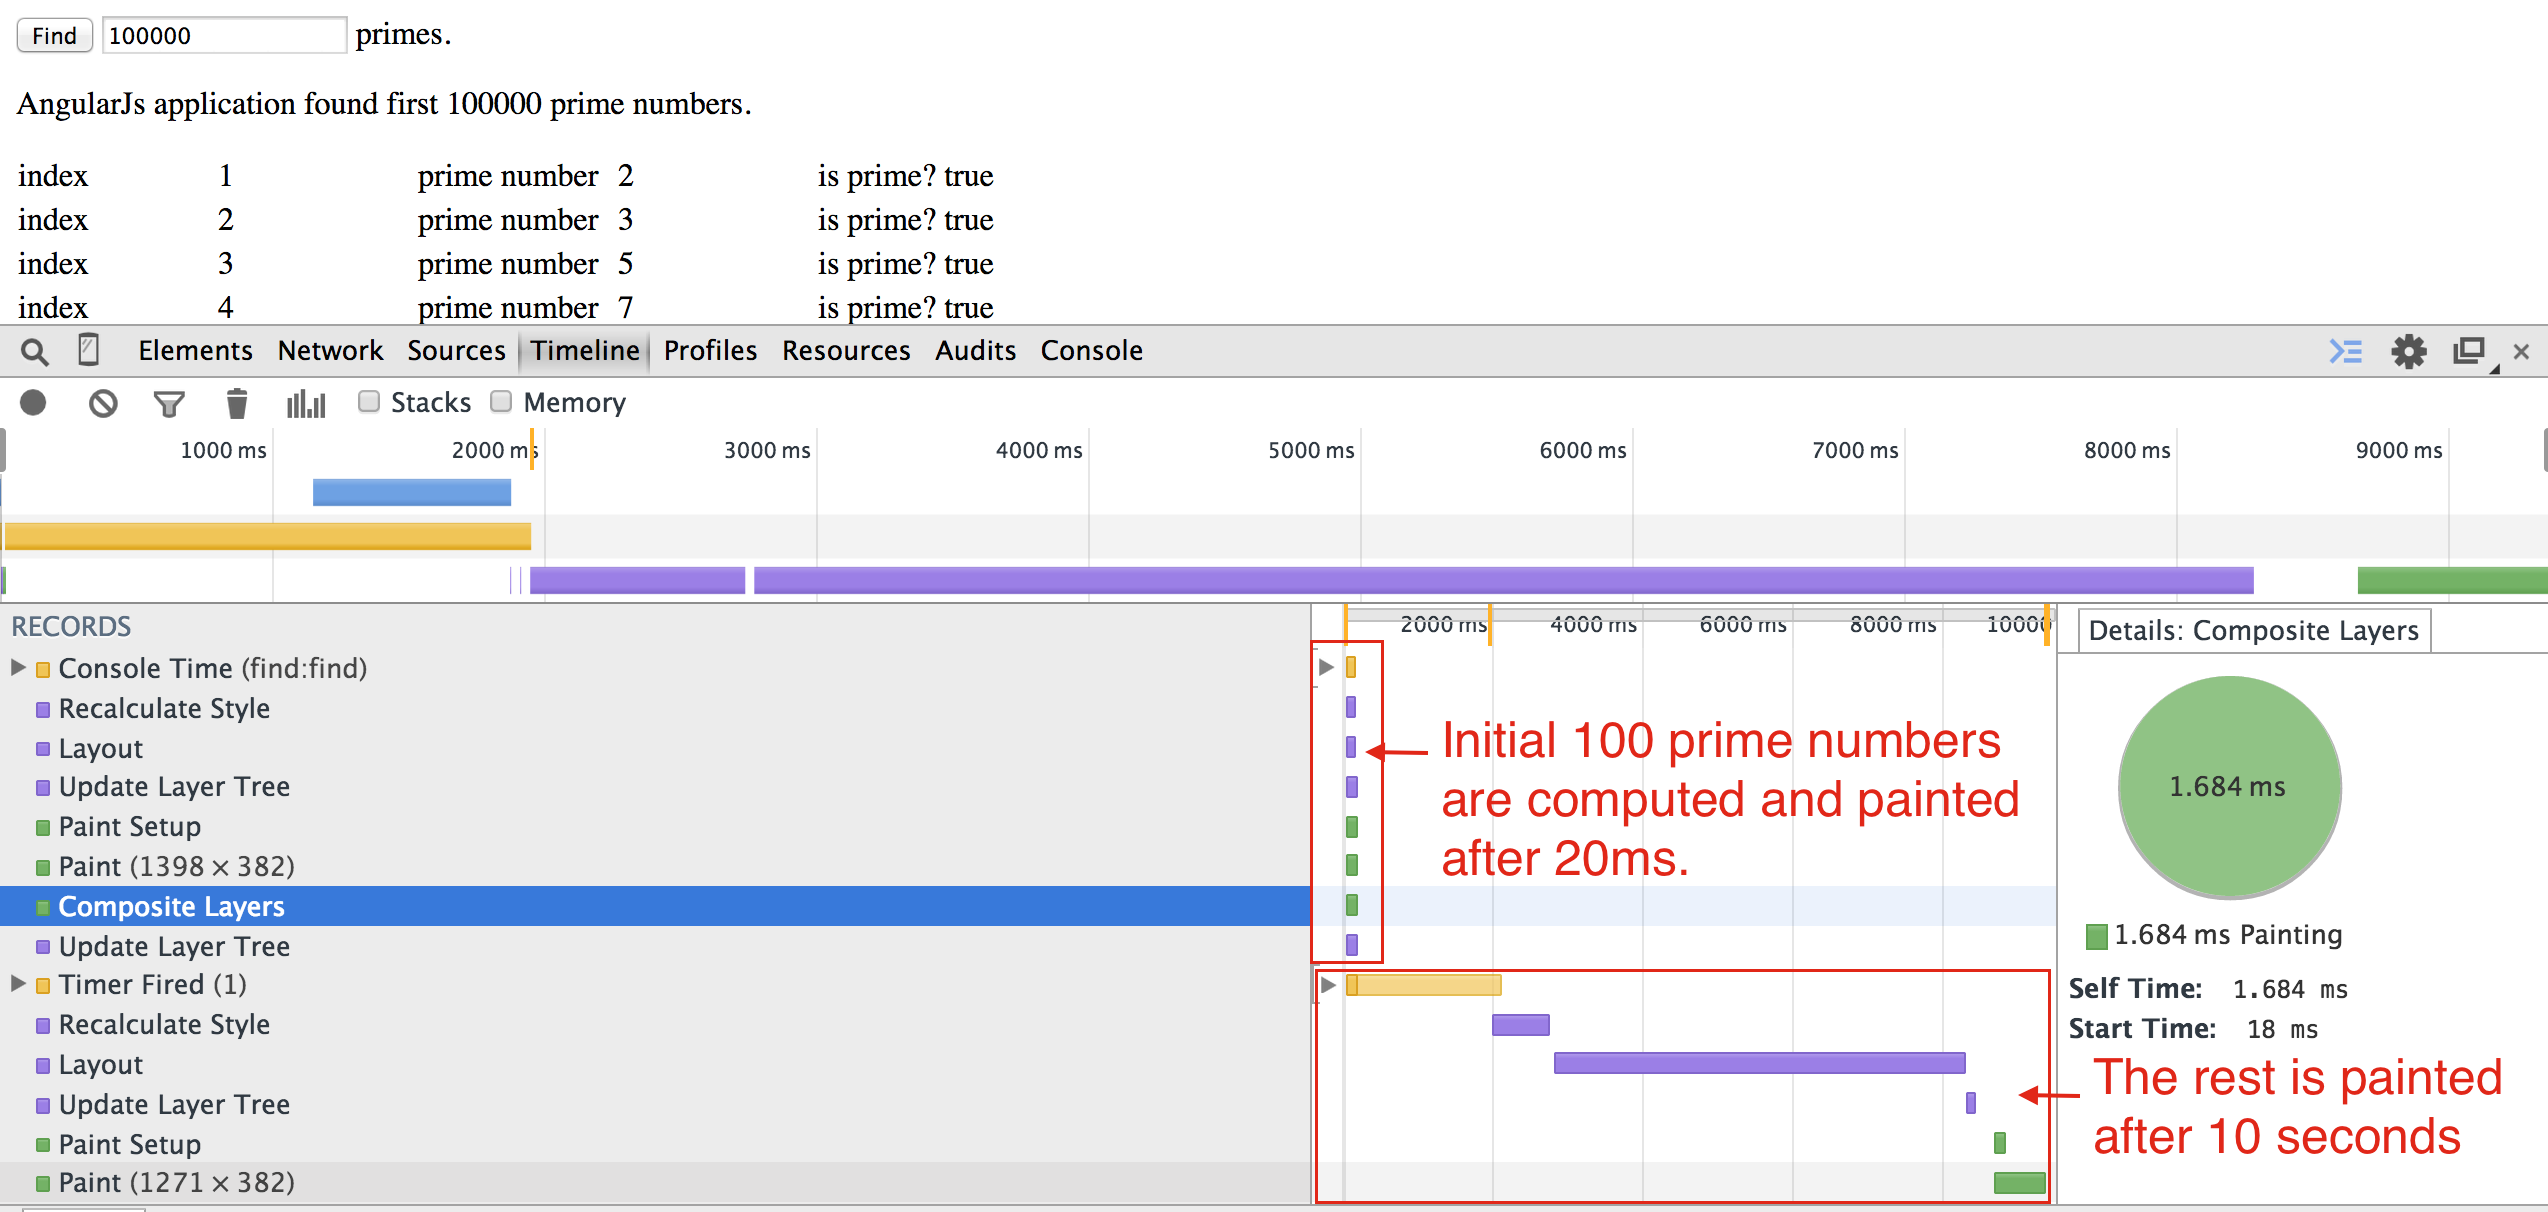This screenshot has width=2548, height=1212.
Task: Click the record timeline button
Action: [x=34, y=403]
